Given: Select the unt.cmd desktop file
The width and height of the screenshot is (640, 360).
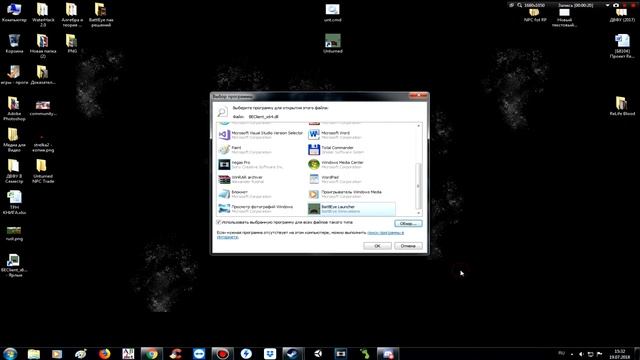Looking at the screenshot, I should (333, 13).
